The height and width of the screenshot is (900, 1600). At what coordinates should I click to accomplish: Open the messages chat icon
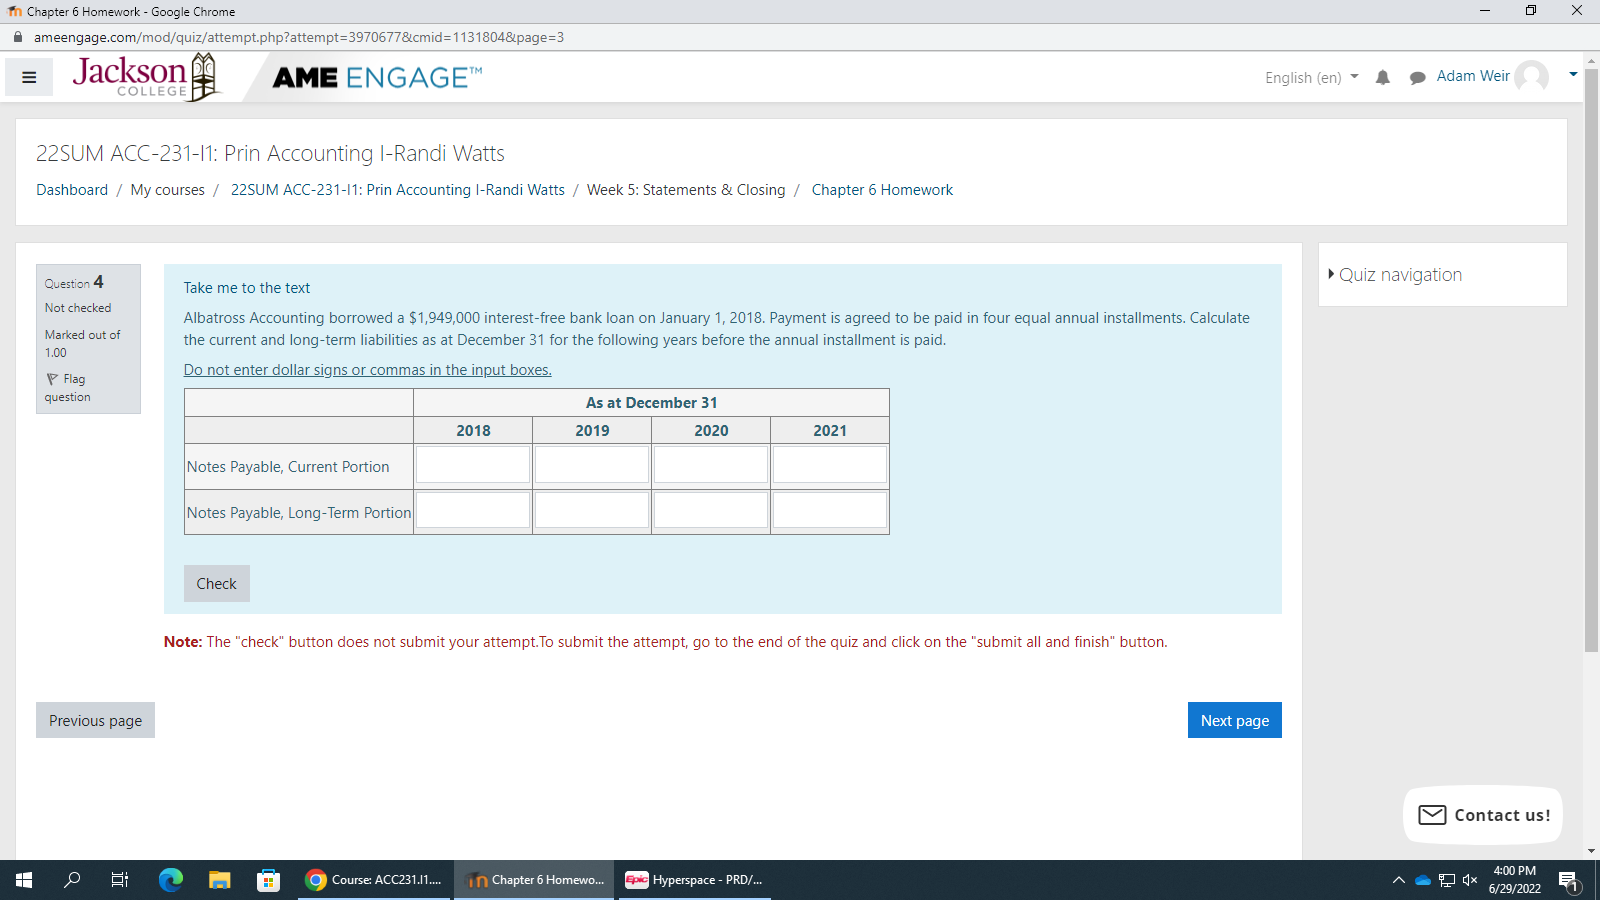[x=1417, y=78]
